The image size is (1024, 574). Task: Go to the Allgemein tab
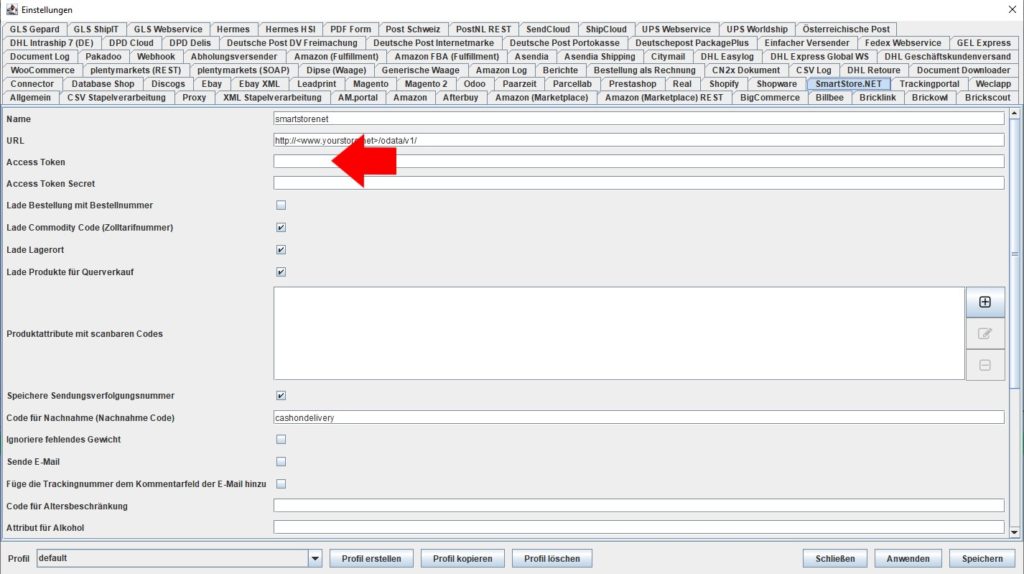point(30,97)
